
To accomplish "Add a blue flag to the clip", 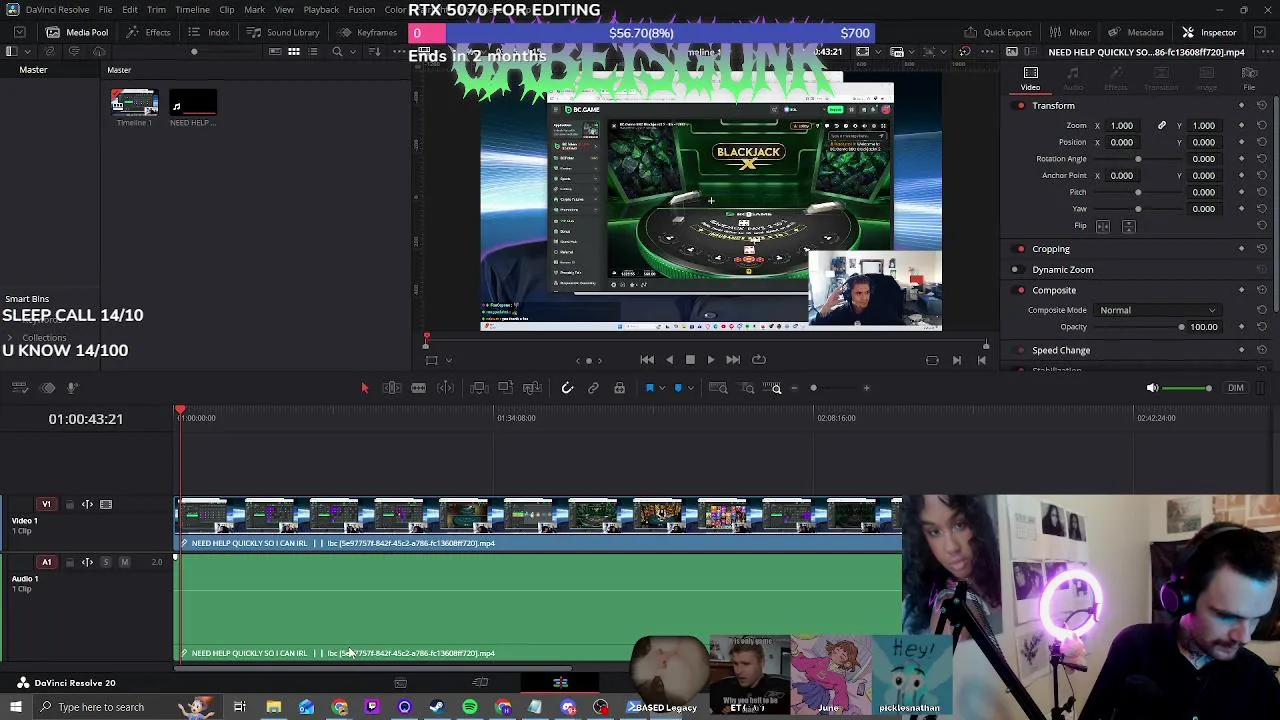I will [649, 388].
